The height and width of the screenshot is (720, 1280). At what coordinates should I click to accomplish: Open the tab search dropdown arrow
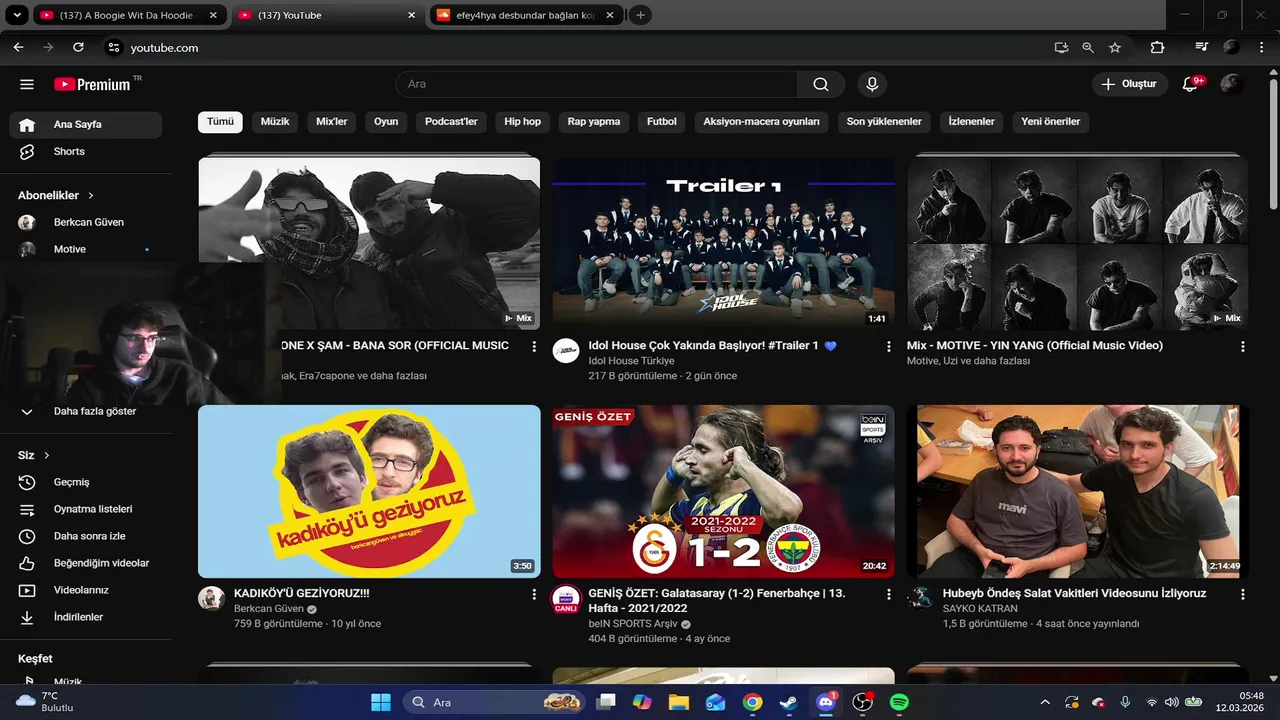[x=16, y=15]
